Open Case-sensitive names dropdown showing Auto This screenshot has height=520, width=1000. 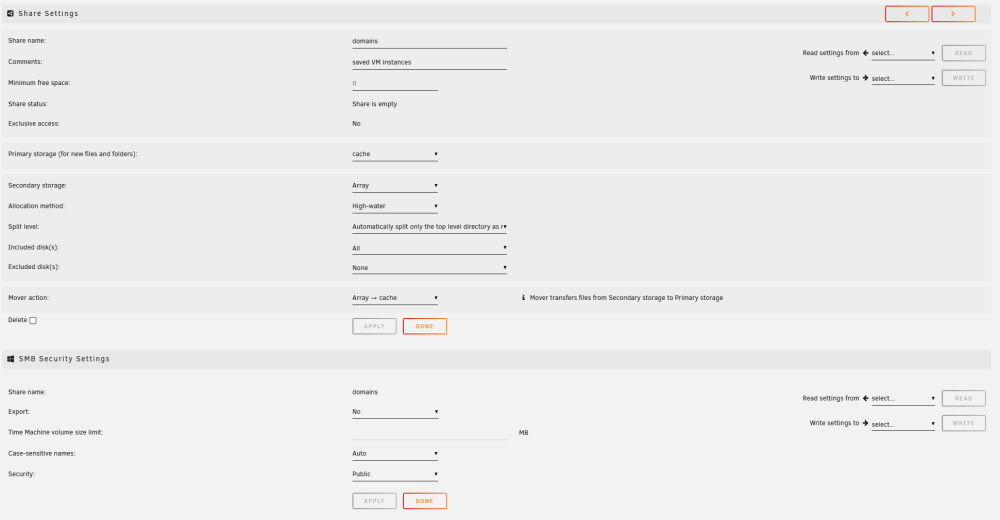[395, 454]
